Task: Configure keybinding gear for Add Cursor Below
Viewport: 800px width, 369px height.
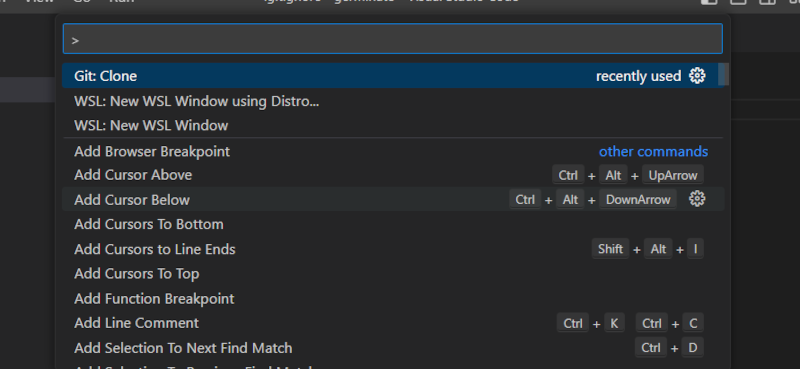Action: tap(697, 199)
